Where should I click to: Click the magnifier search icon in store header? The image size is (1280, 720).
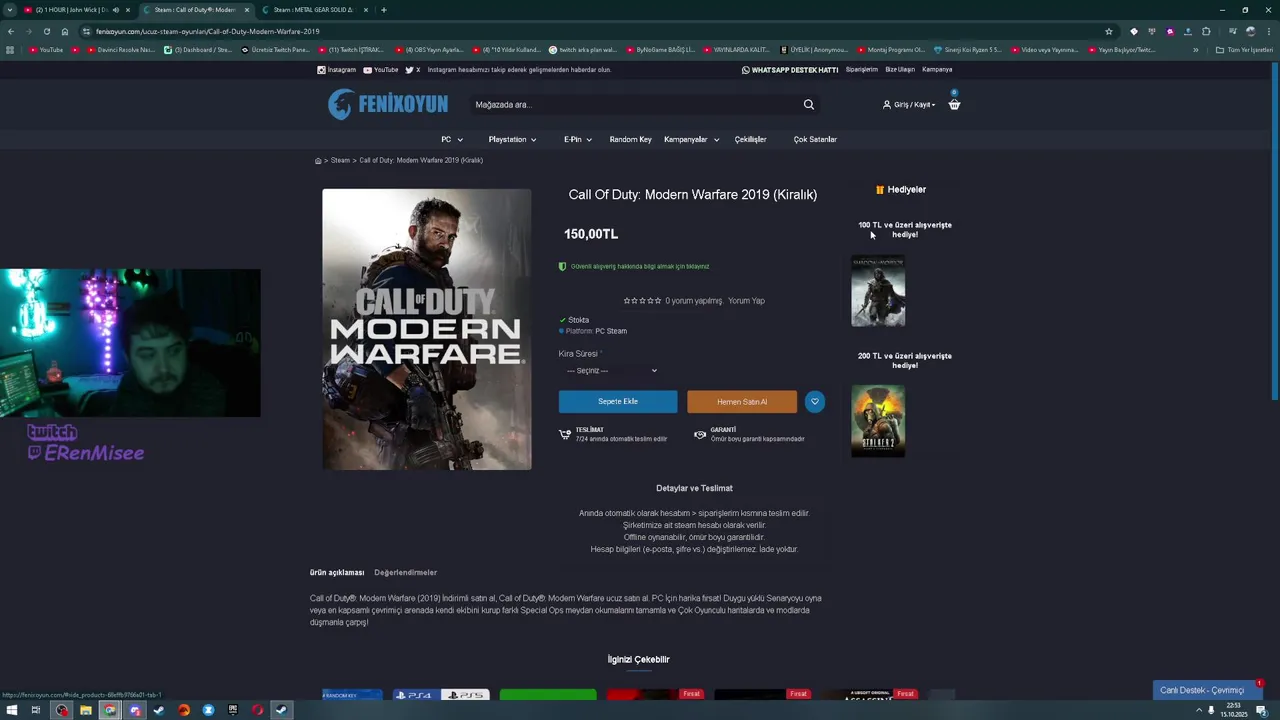pyautogui.click(x=808, y=104)
